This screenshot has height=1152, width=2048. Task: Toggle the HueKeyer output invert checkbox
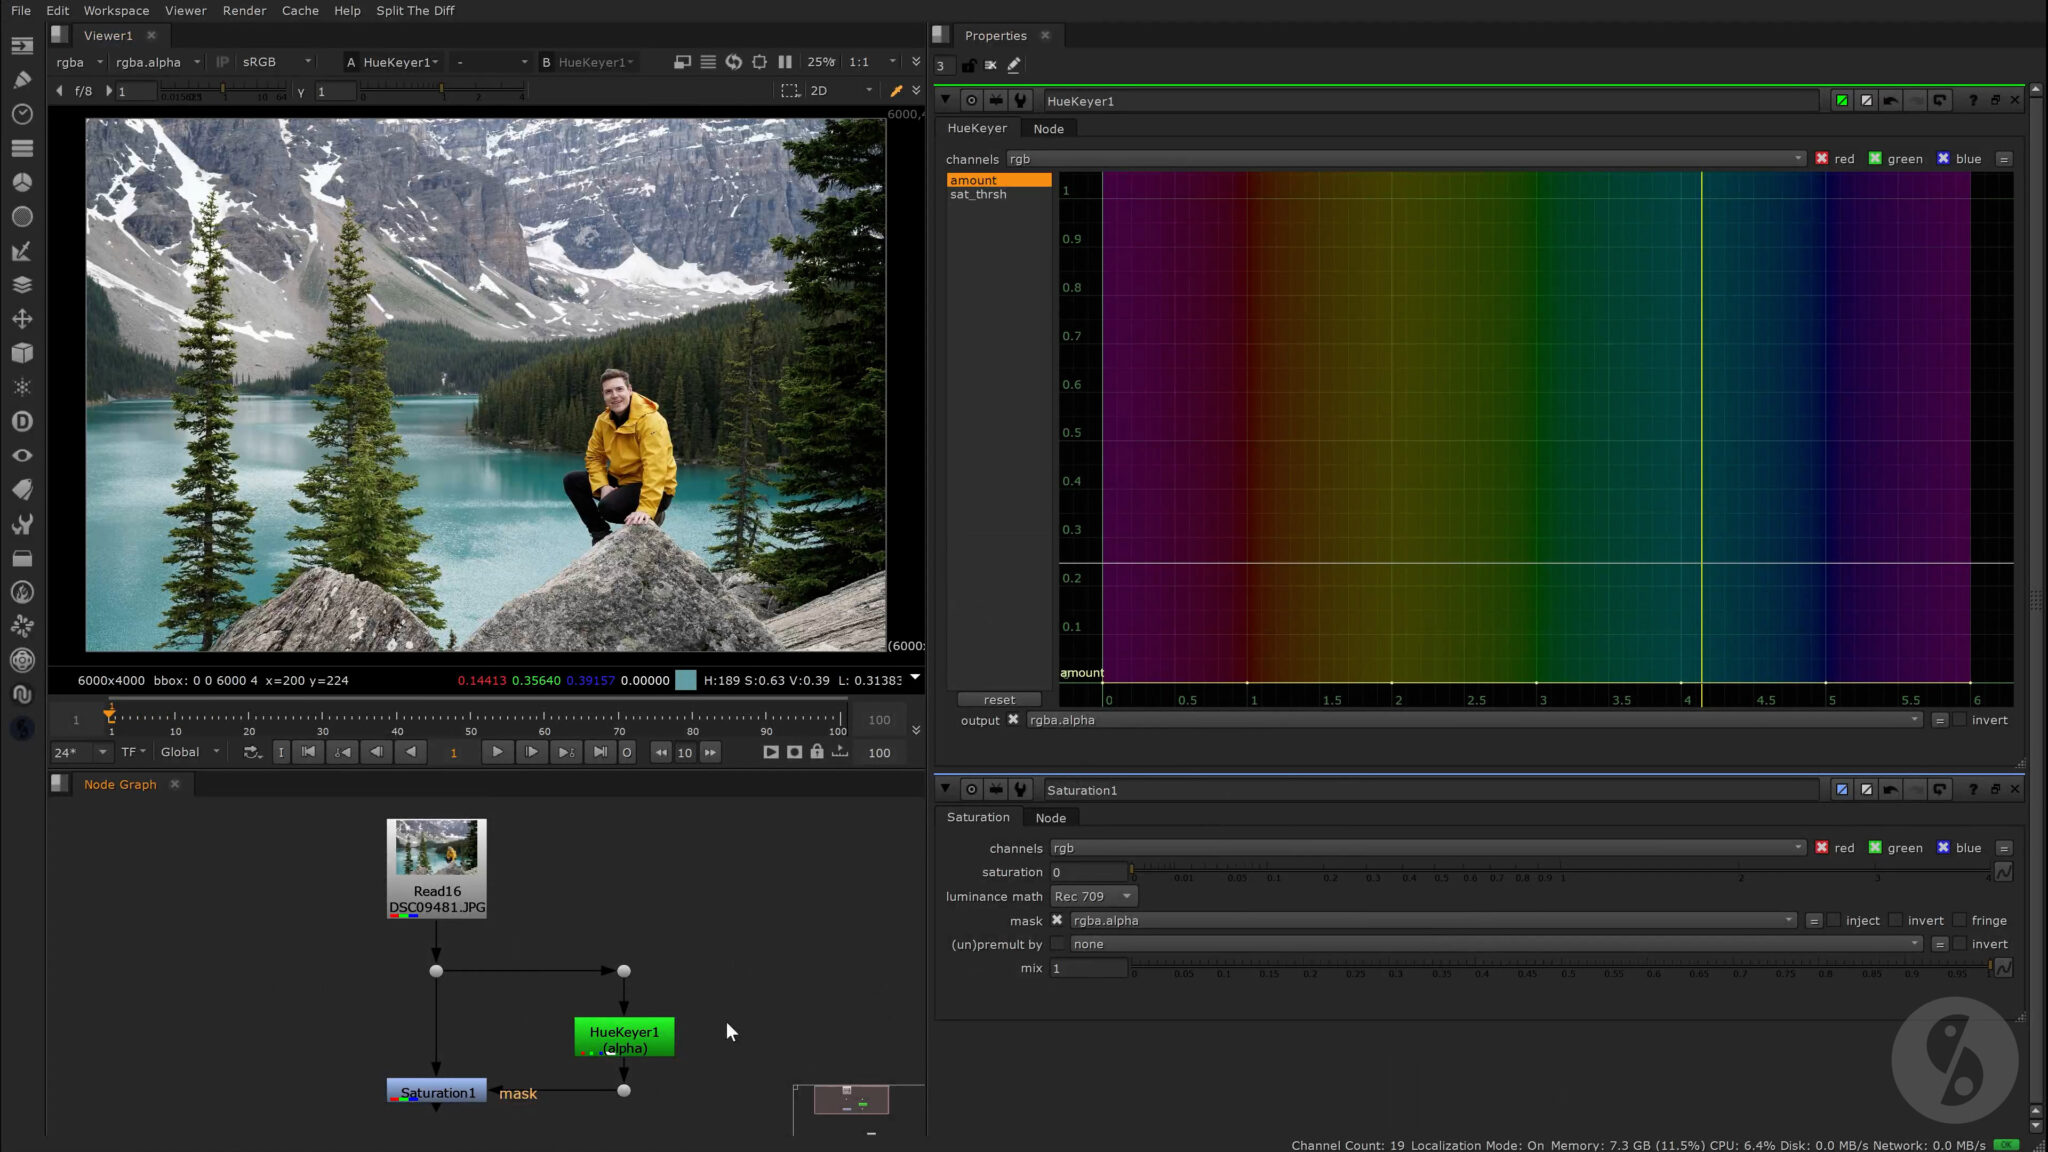click(1960, 720)
